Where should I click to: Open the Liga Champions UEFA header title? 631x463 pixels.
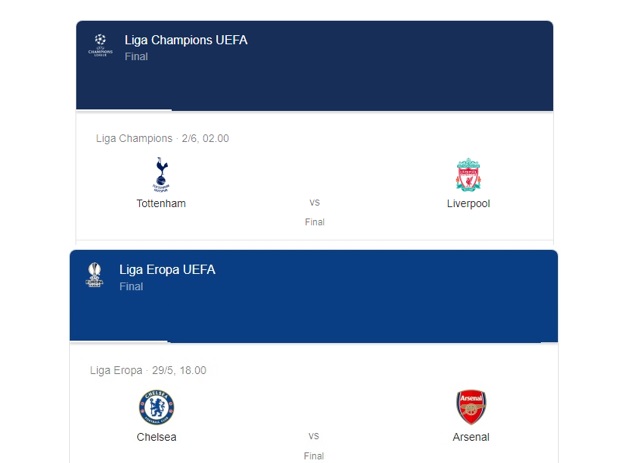(186, 40)
